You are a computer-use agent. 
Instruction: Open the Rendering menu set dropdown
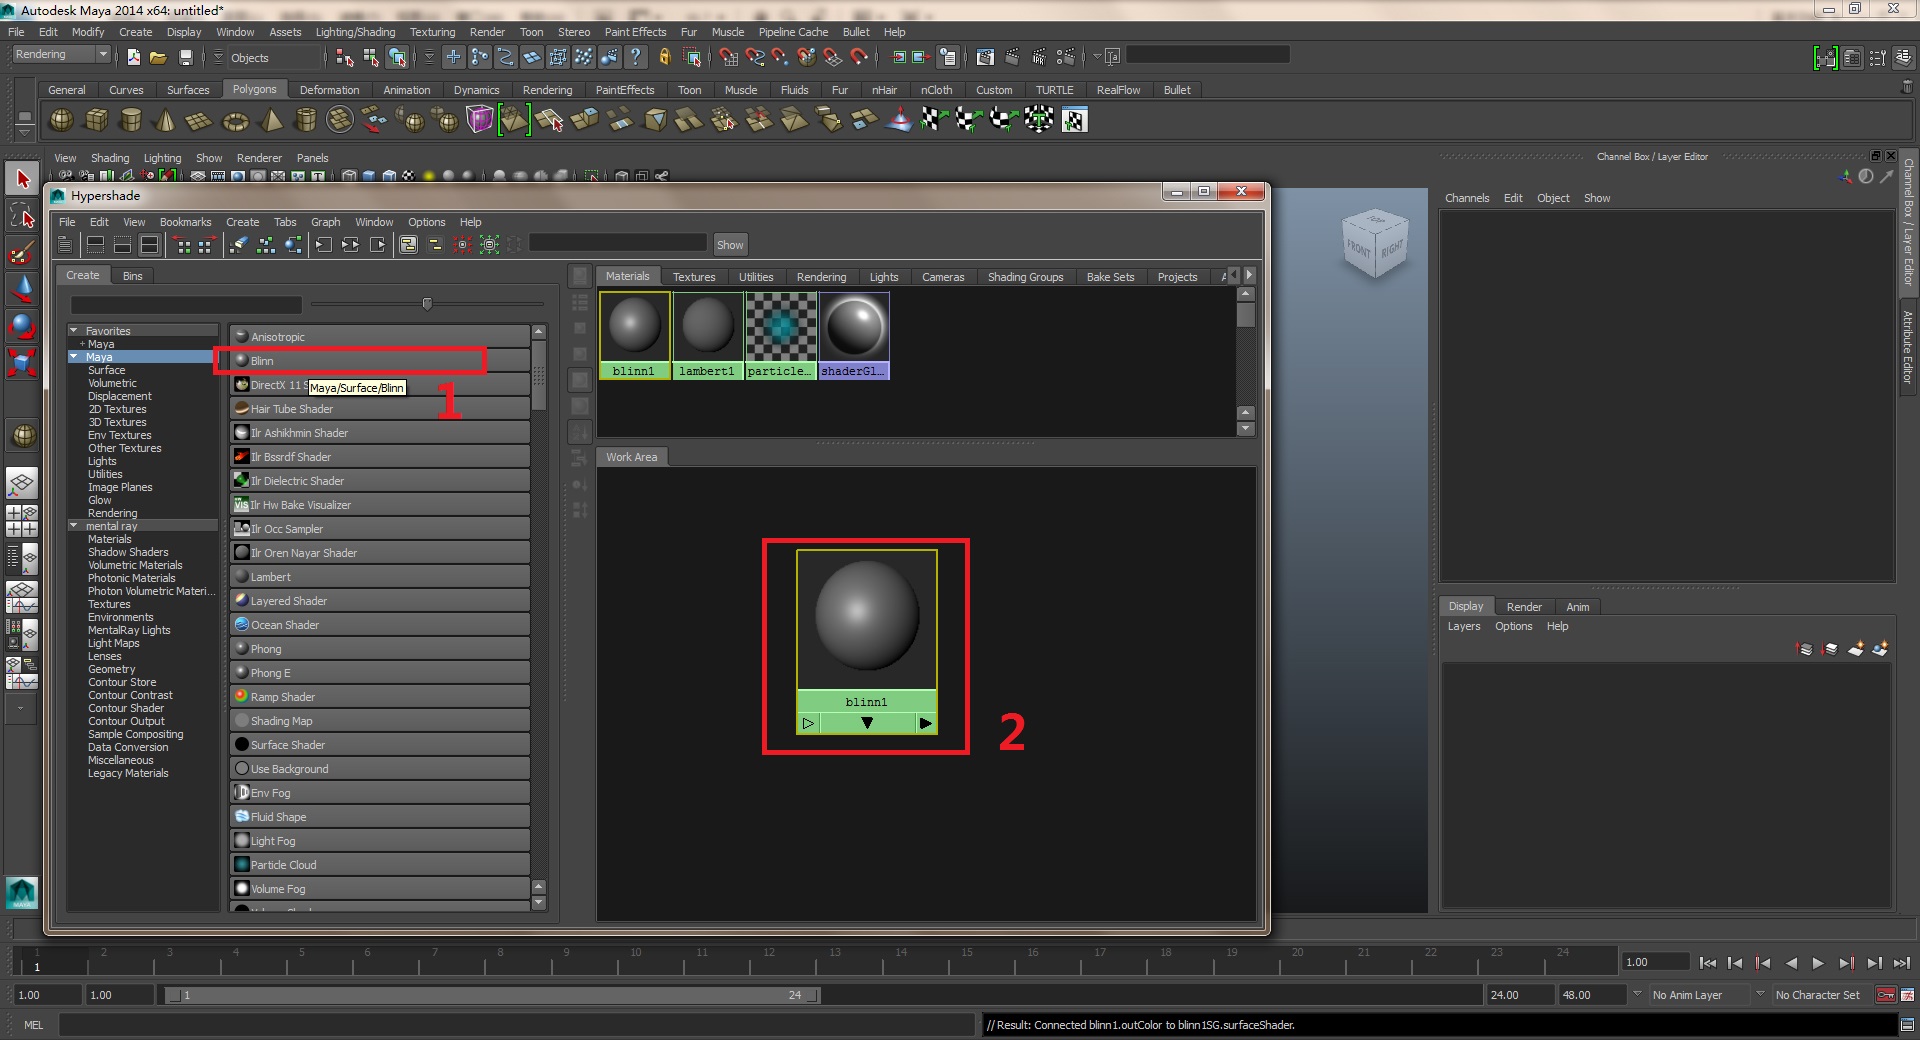[60, 55]
